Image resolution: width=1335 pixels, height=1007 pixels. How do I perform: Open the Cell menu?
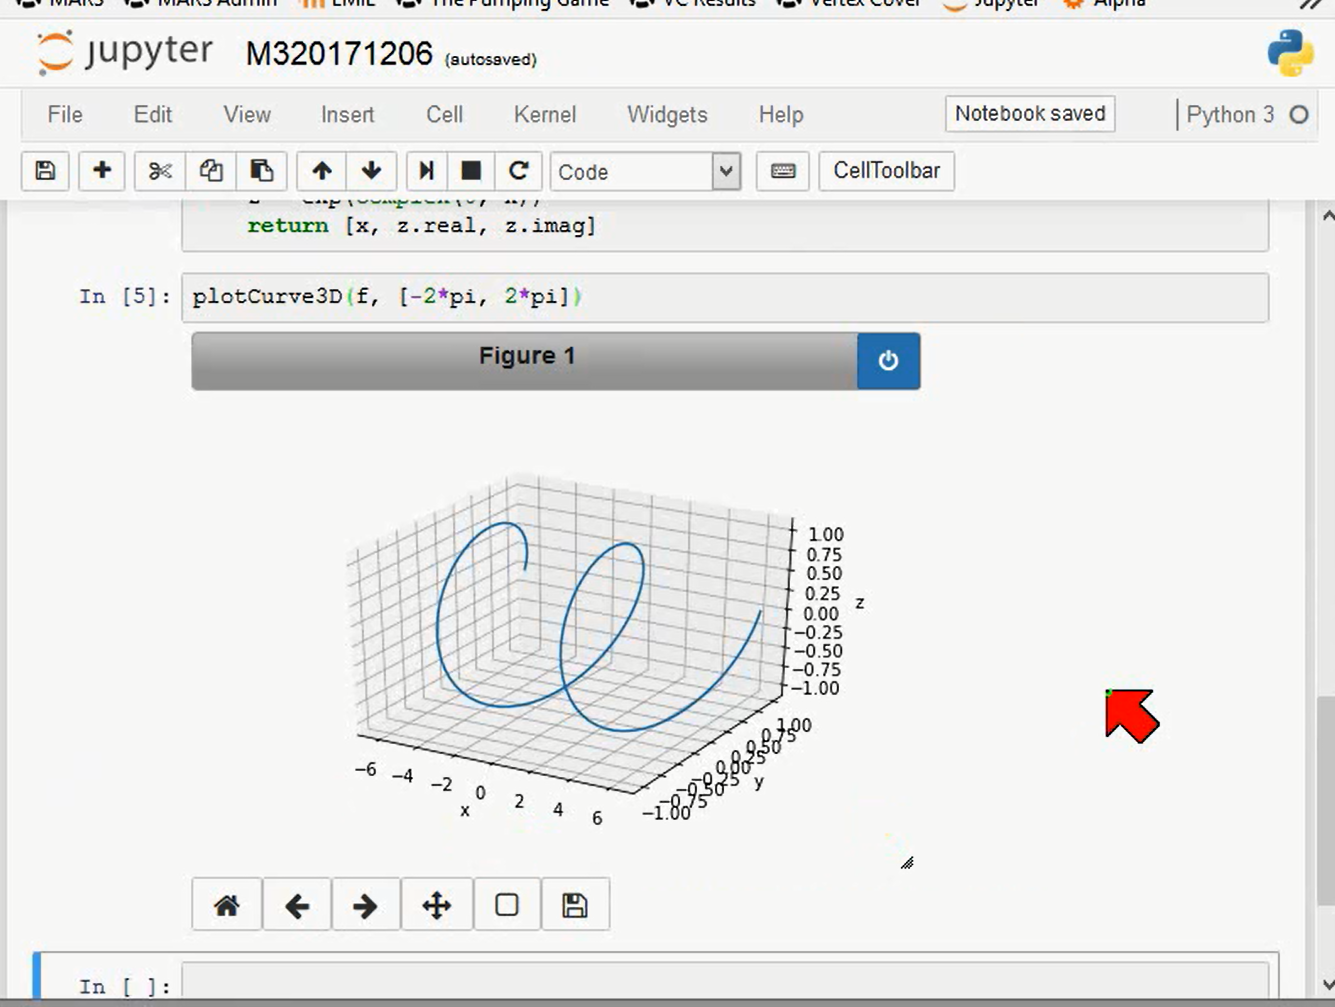point(444,115)
